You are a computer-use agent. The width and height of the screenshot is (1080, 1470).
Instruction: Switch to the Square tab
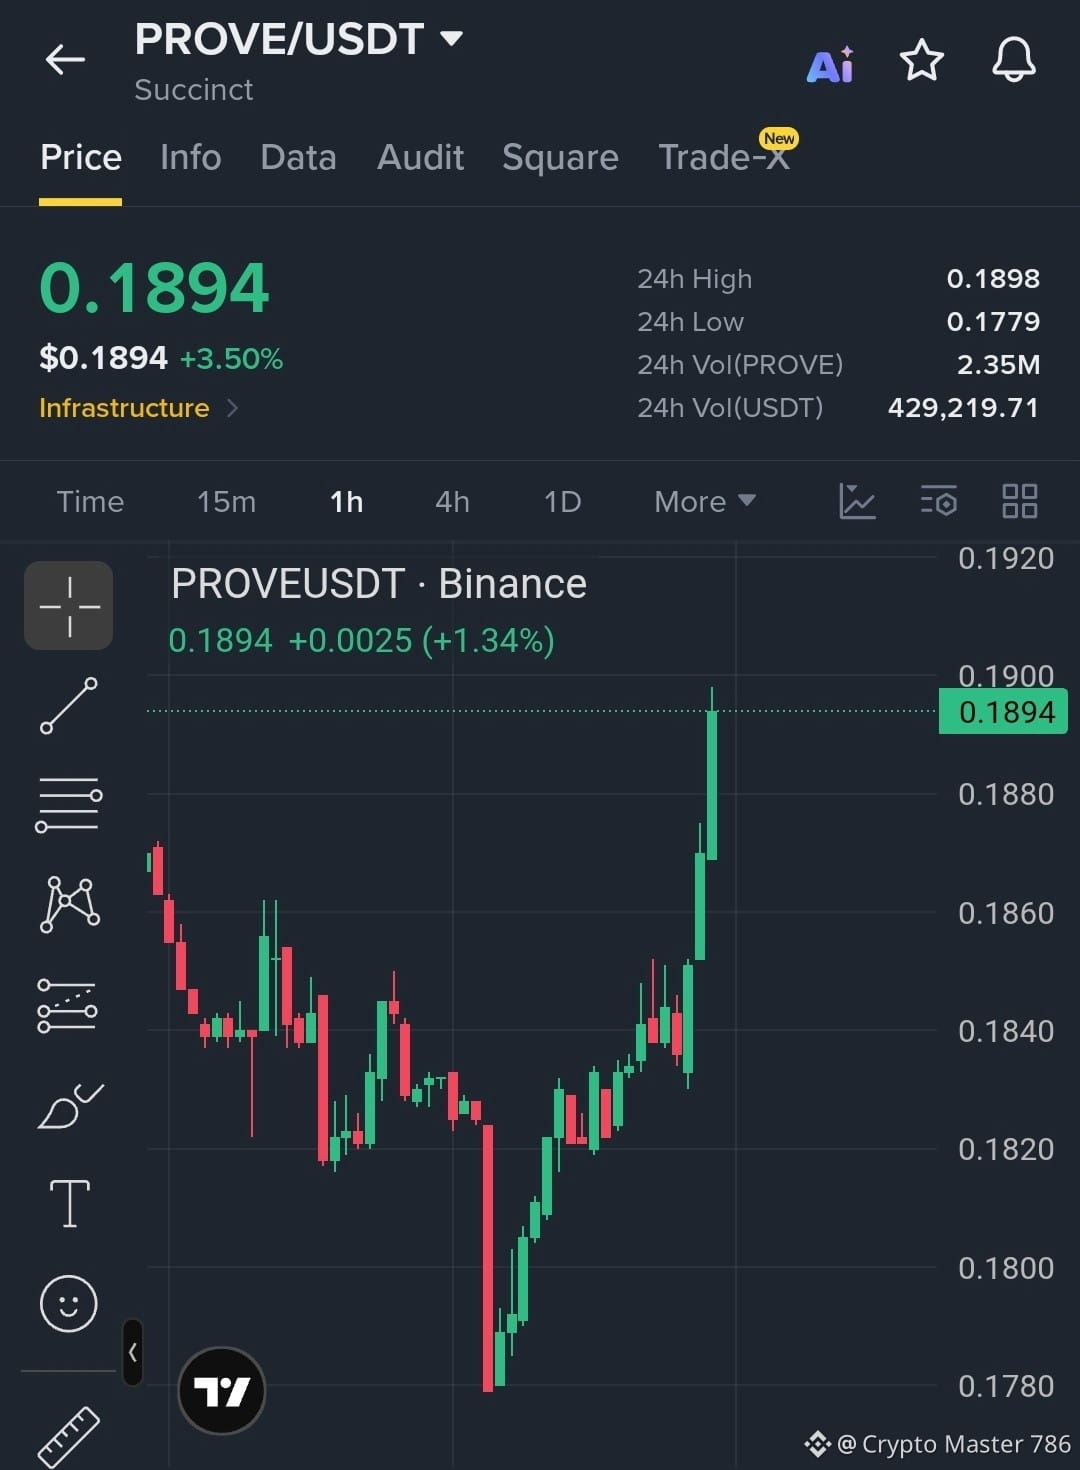pyautogui.click(x=560, y=157)
